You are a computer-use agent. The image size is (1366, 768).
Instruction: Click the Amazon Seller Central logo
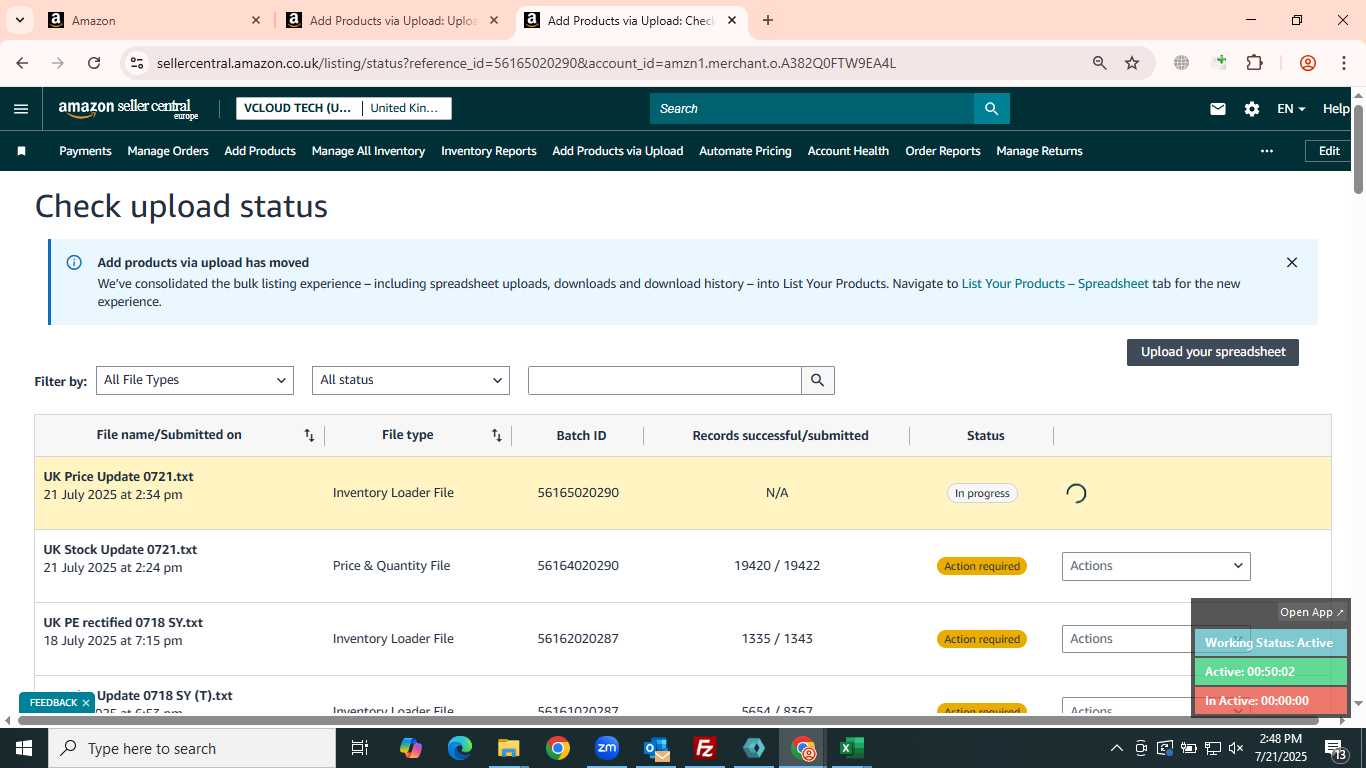point(128,109)
